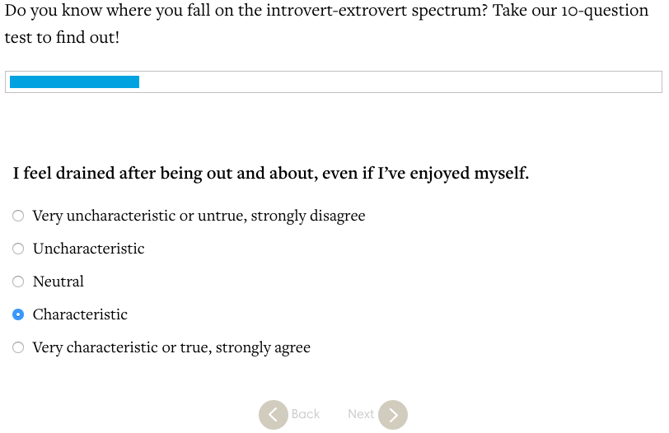Click the empty portion of the progress bar
Viewport: 669px width, 433px height.
click(400, 82)
